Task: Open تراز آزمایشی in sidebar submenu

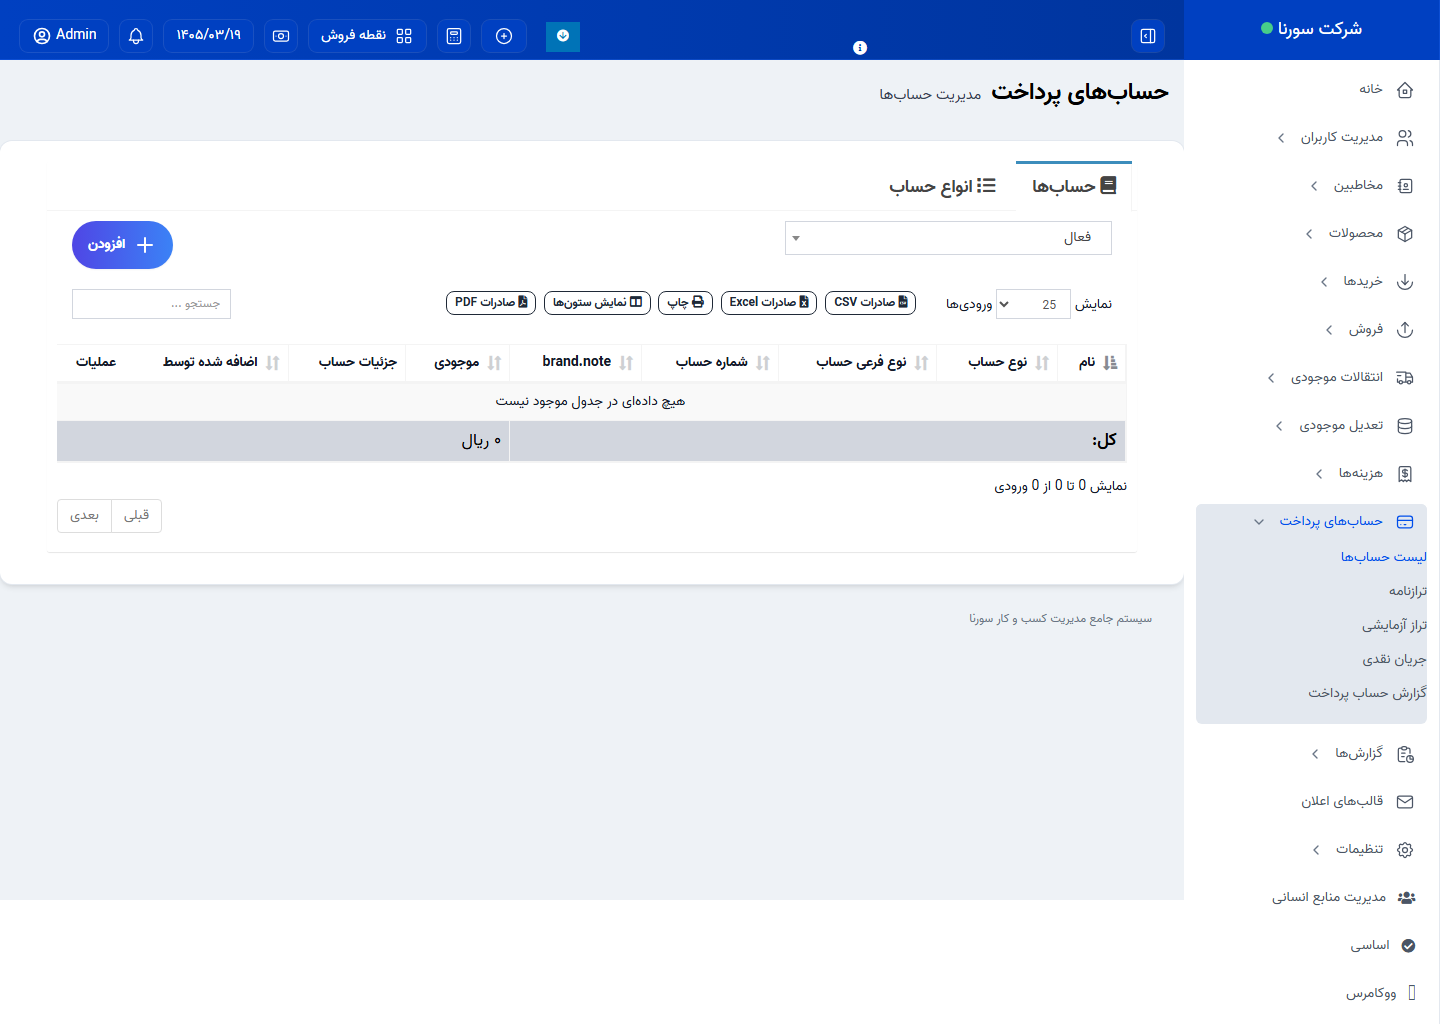Action: 1394,625
